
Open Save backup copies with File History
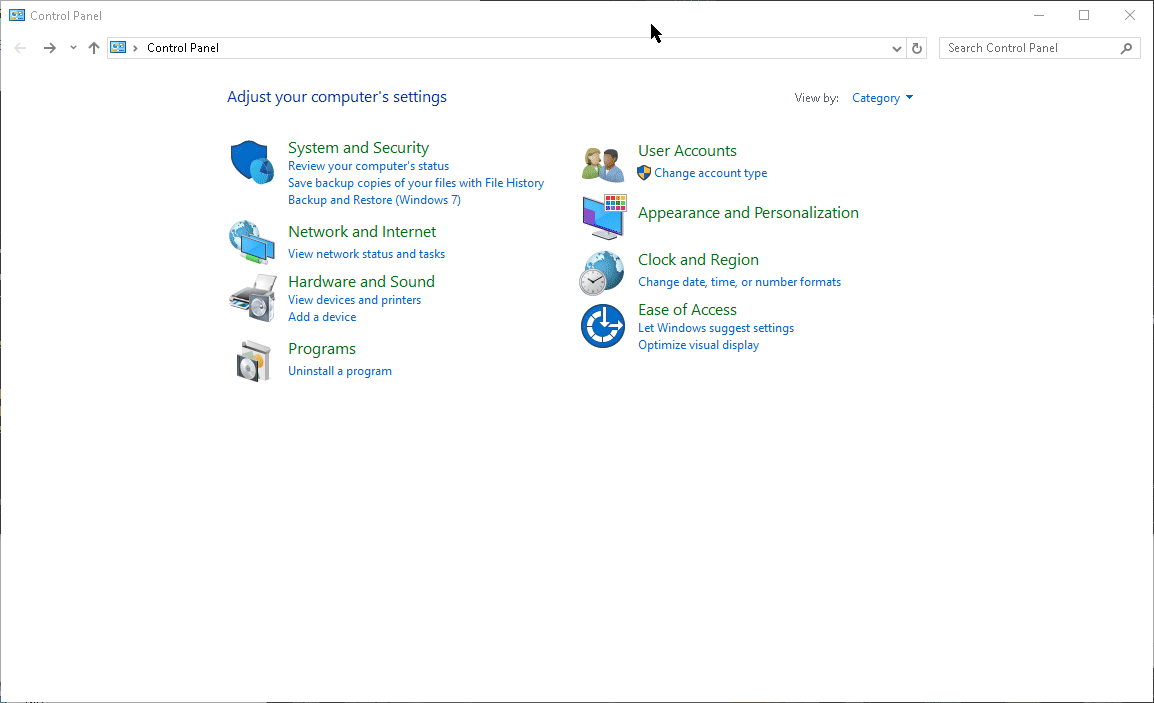coord(416,183)
